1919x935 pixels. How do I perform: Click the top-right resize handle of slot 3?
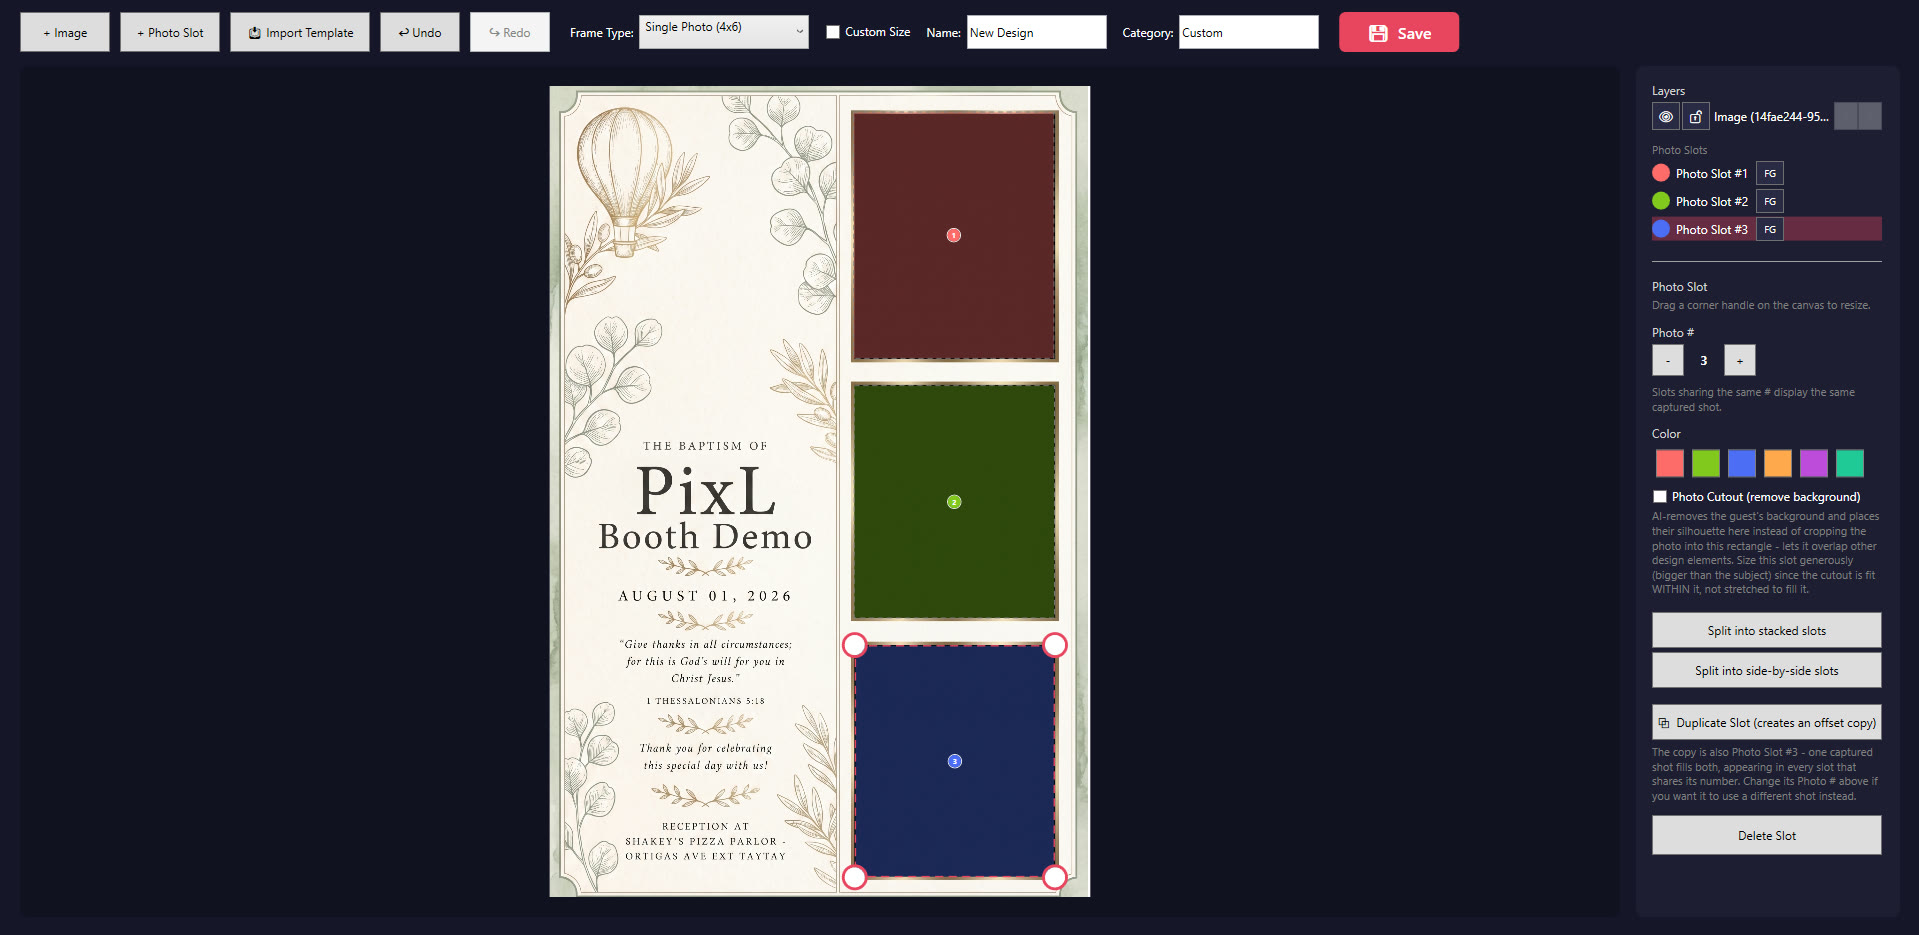click(1055, 645)
